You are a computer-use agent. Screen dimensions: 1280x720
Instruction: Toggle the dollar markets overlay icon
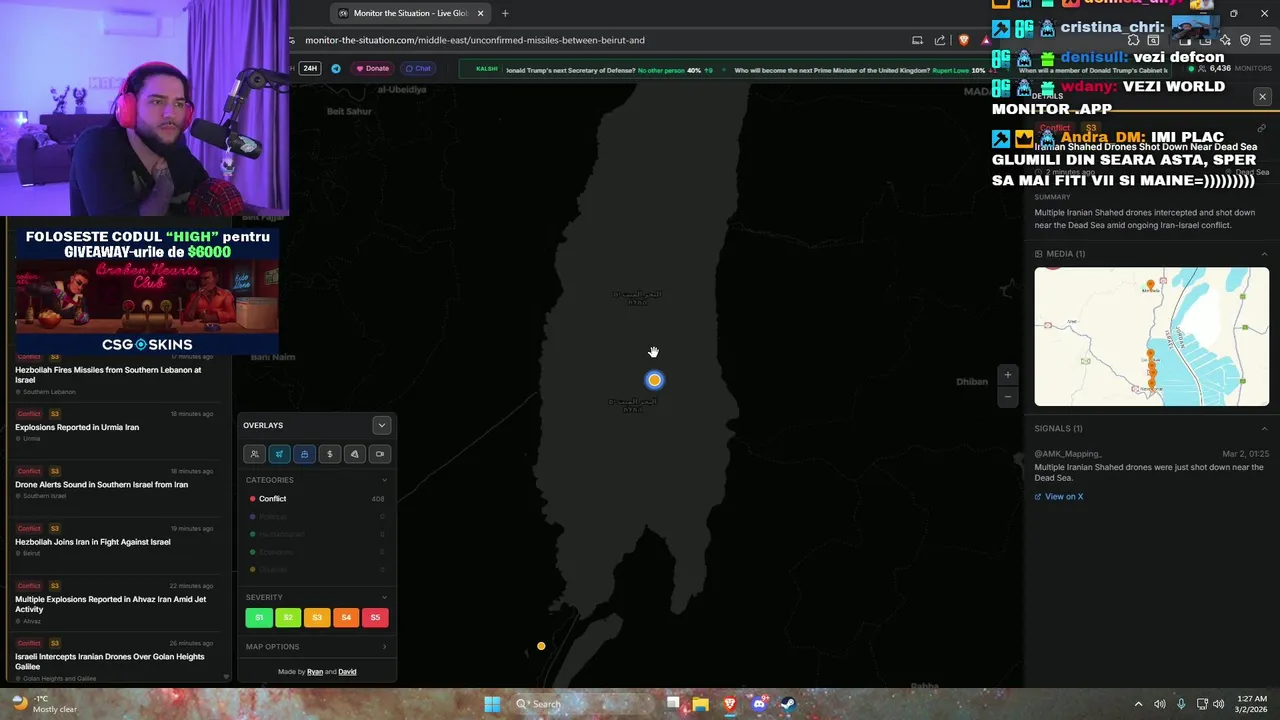(x=329, y=454)
